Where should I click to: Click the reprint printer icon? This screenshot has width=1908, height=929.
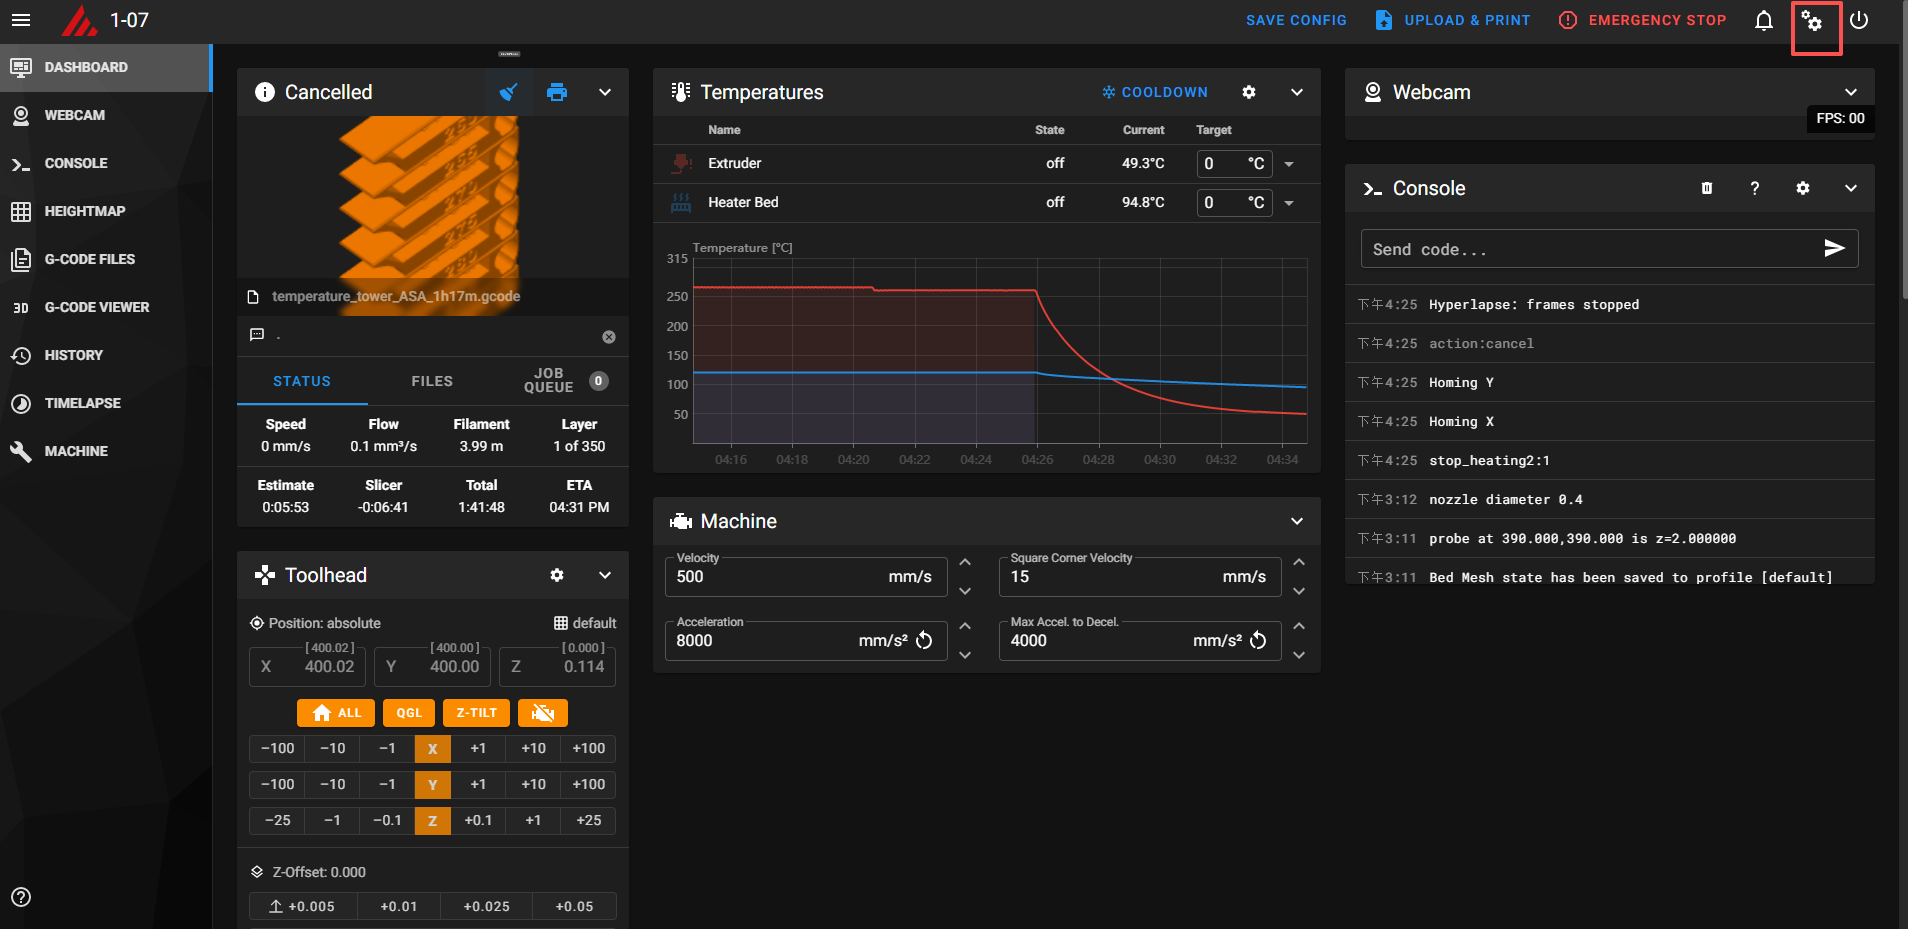click(x=557, y=92)
